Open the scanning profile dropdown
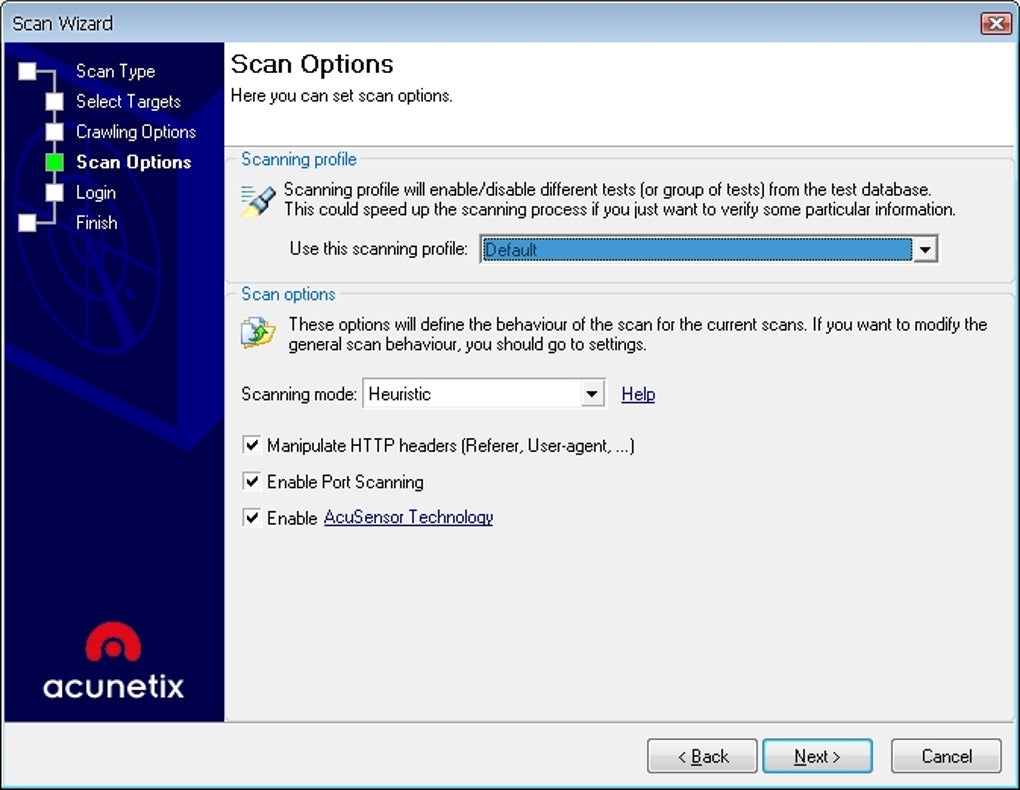The width and height of the screenshot is (1020, 790). 926,249
